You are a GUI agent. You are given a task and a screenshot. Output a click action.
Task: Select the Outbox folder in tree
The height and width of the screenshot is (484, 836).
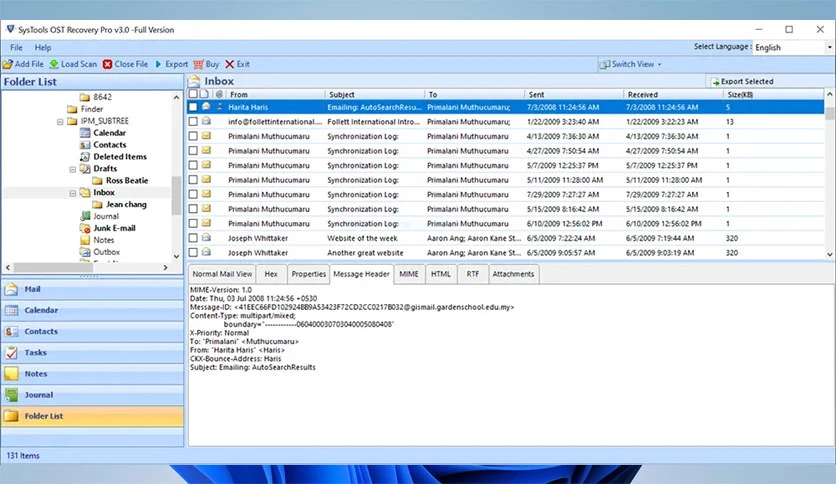(107, 252)
